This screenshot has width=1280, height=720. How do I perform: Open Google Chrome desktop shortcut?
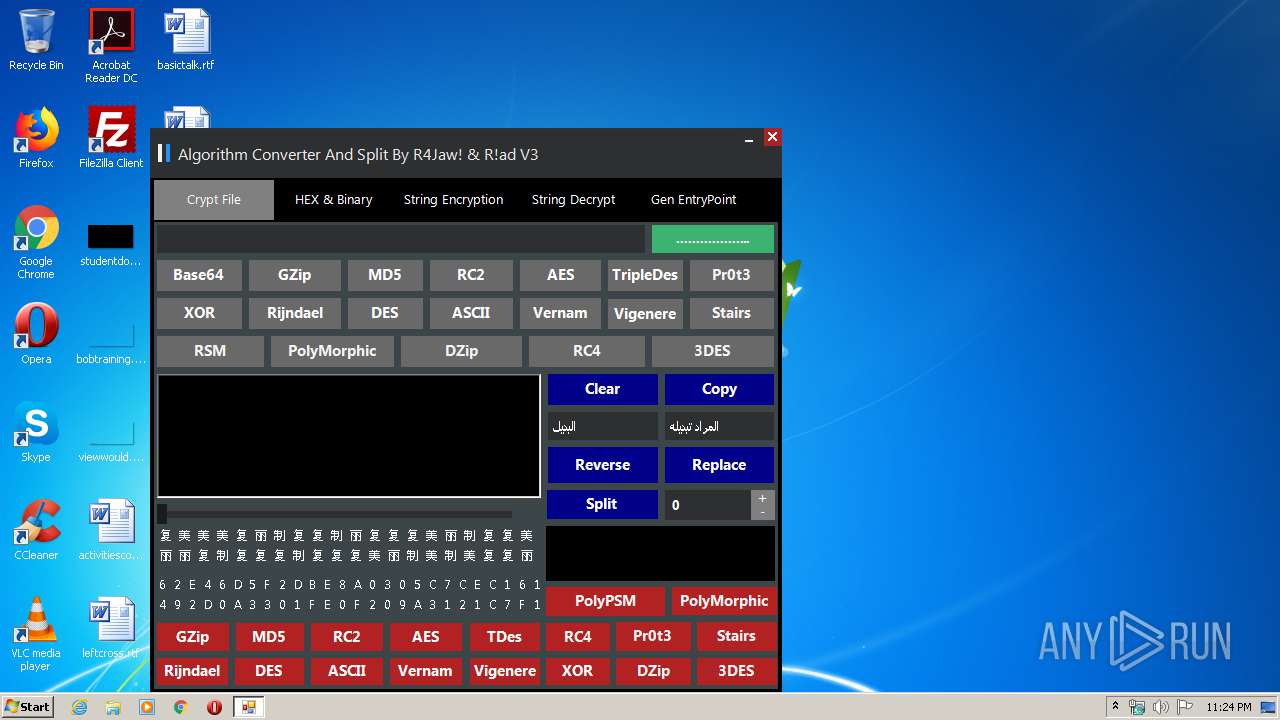(x=36, y=242)
